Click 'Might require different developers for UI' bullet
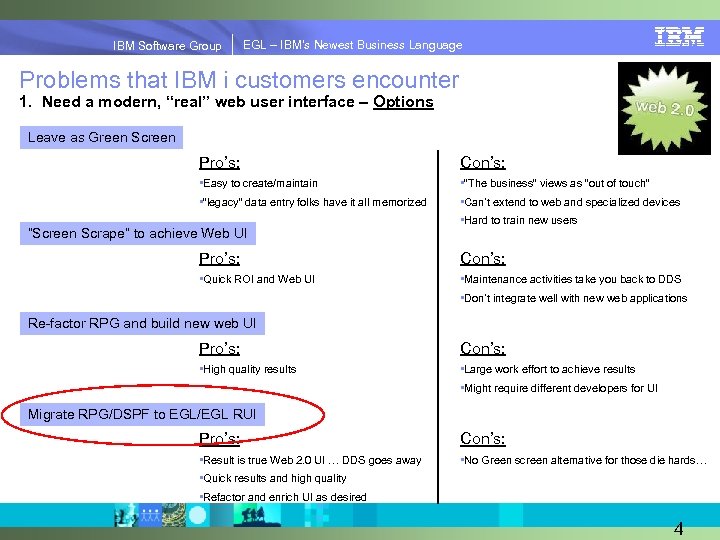 coord(560,388)
